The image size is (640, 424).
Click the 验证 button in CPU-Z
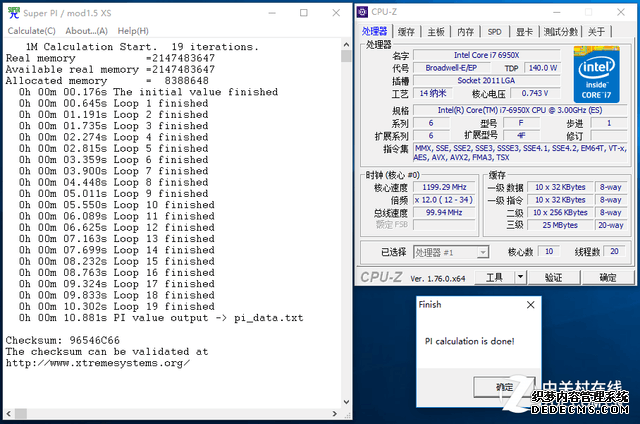coord(554,277)
